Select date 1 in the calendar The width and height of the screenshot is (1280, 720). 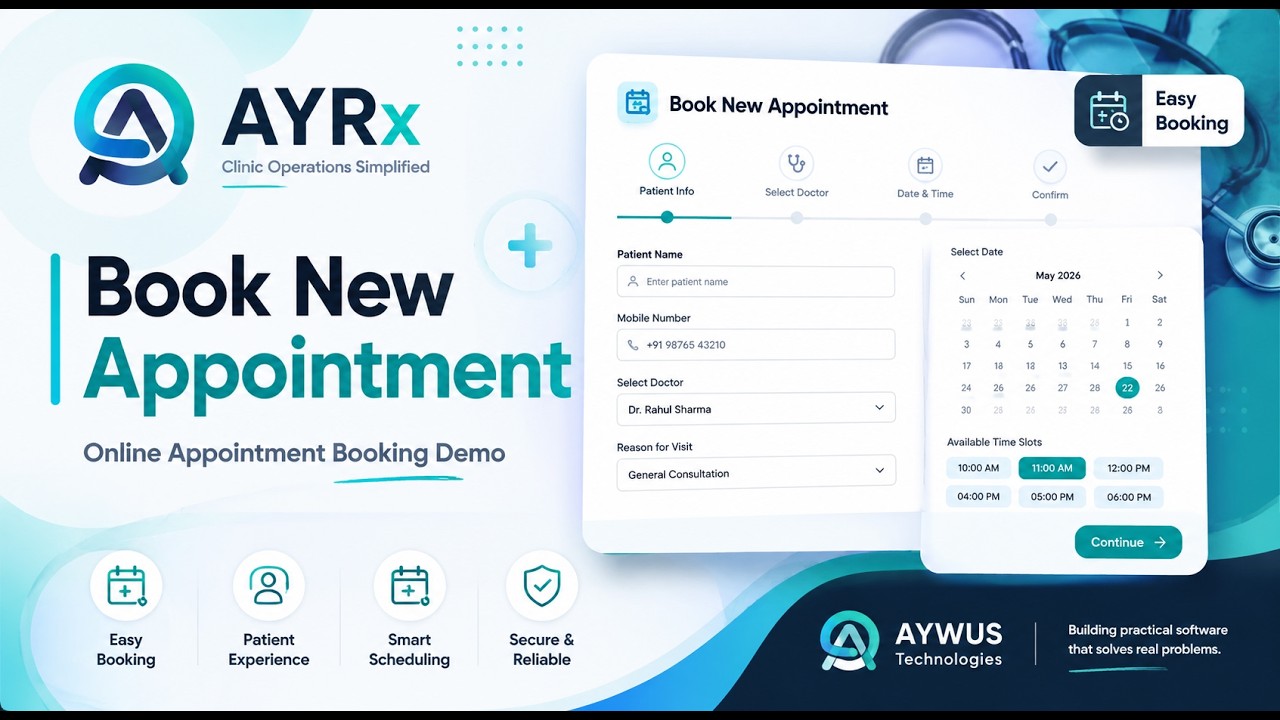tap(1127, 323)
